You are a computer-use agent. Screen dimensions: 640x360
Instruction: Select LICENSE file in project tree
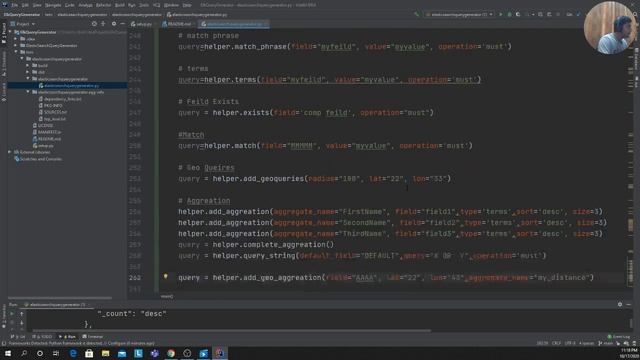point(43,125)
